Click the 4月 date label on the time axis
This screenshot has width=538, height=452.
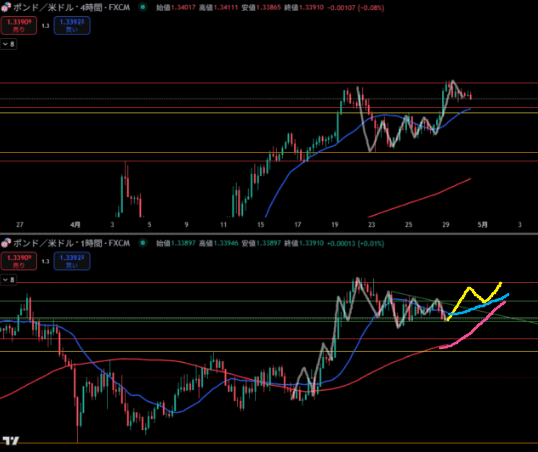[x=75, y=224]
